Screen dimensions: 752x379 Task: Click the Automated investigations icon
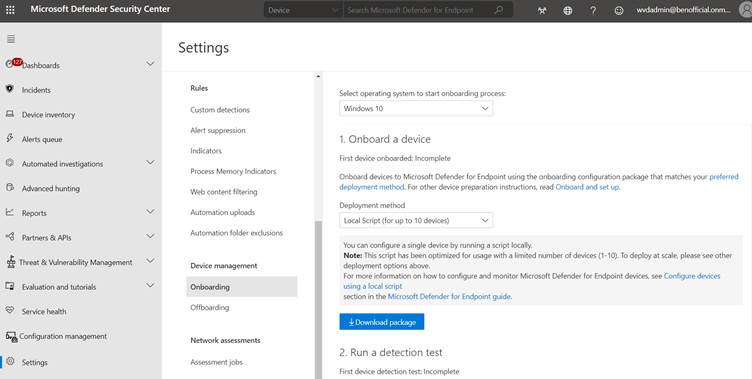tap(10, 163)
